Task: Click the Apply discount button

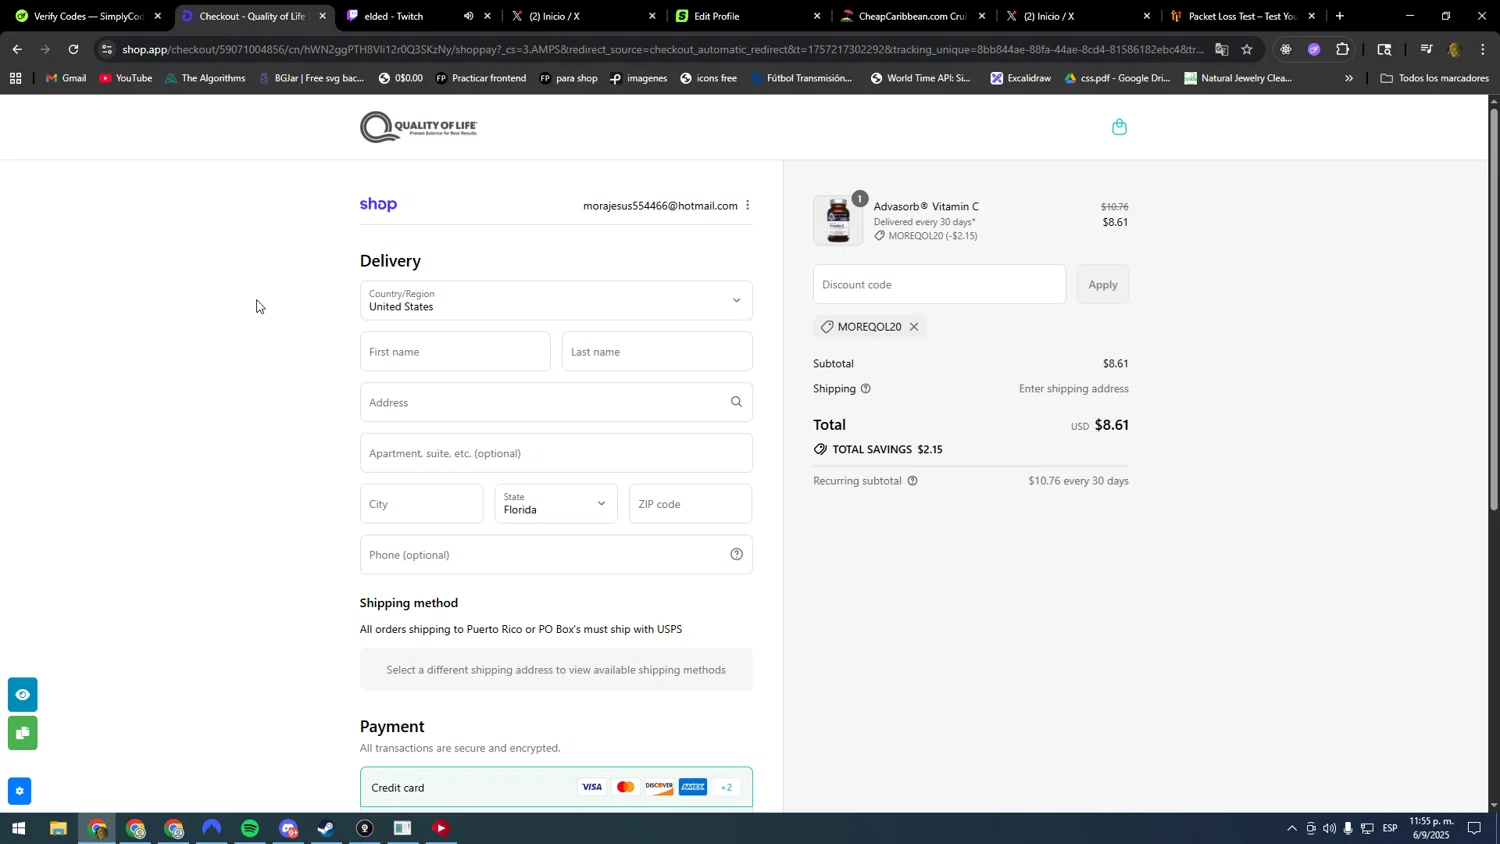Action: coord(1102,285)
